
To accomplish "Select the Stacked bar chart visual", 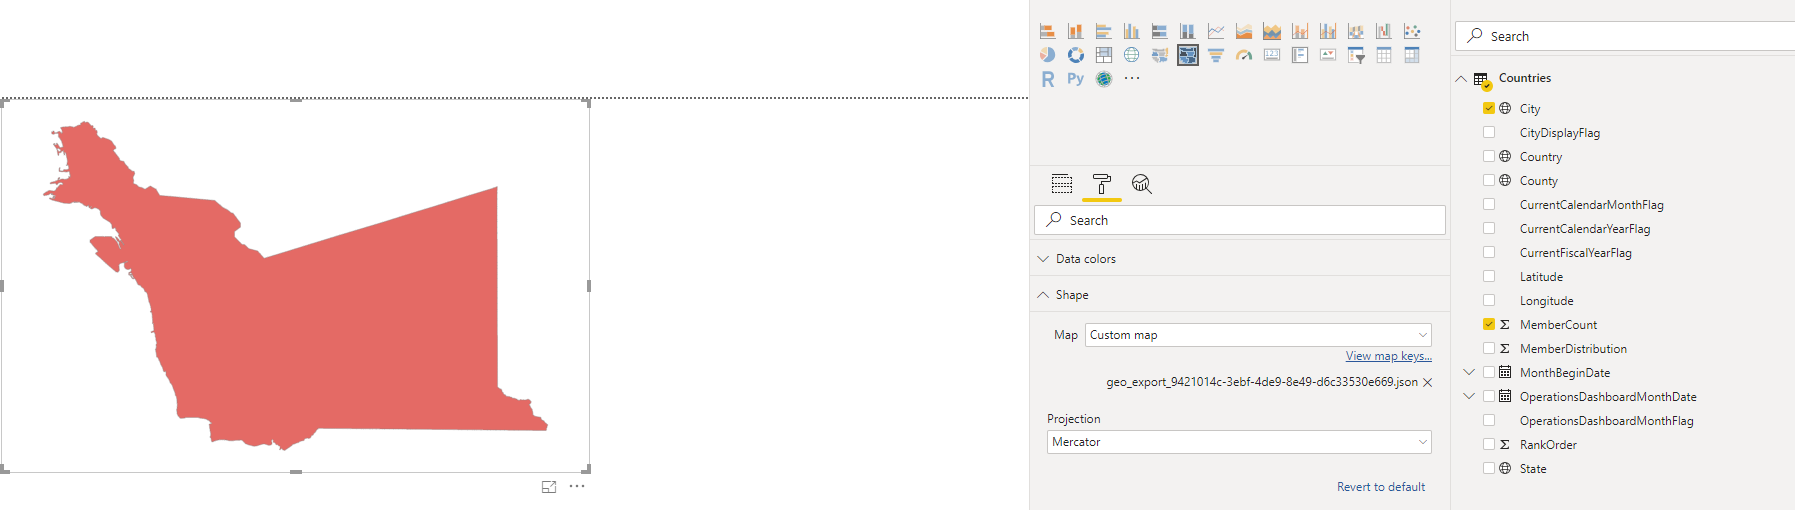I will pos(1047,31).
